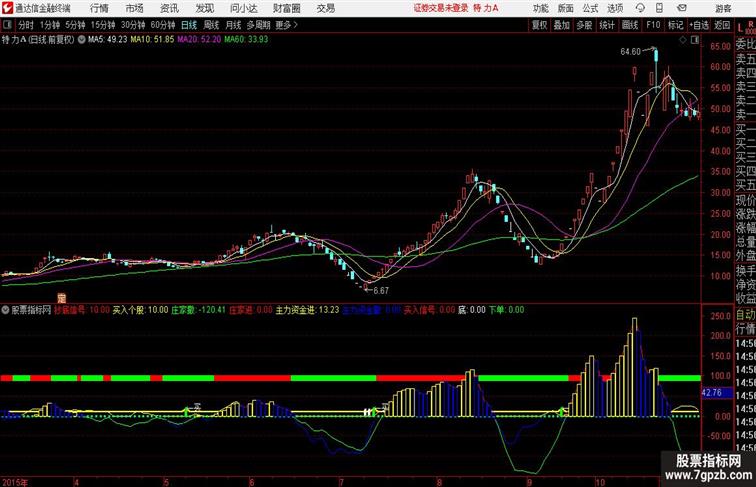Expand the round arrow beside 股票指标网 indicator
This screenshot has width=756, height=487.
[5, 310]
